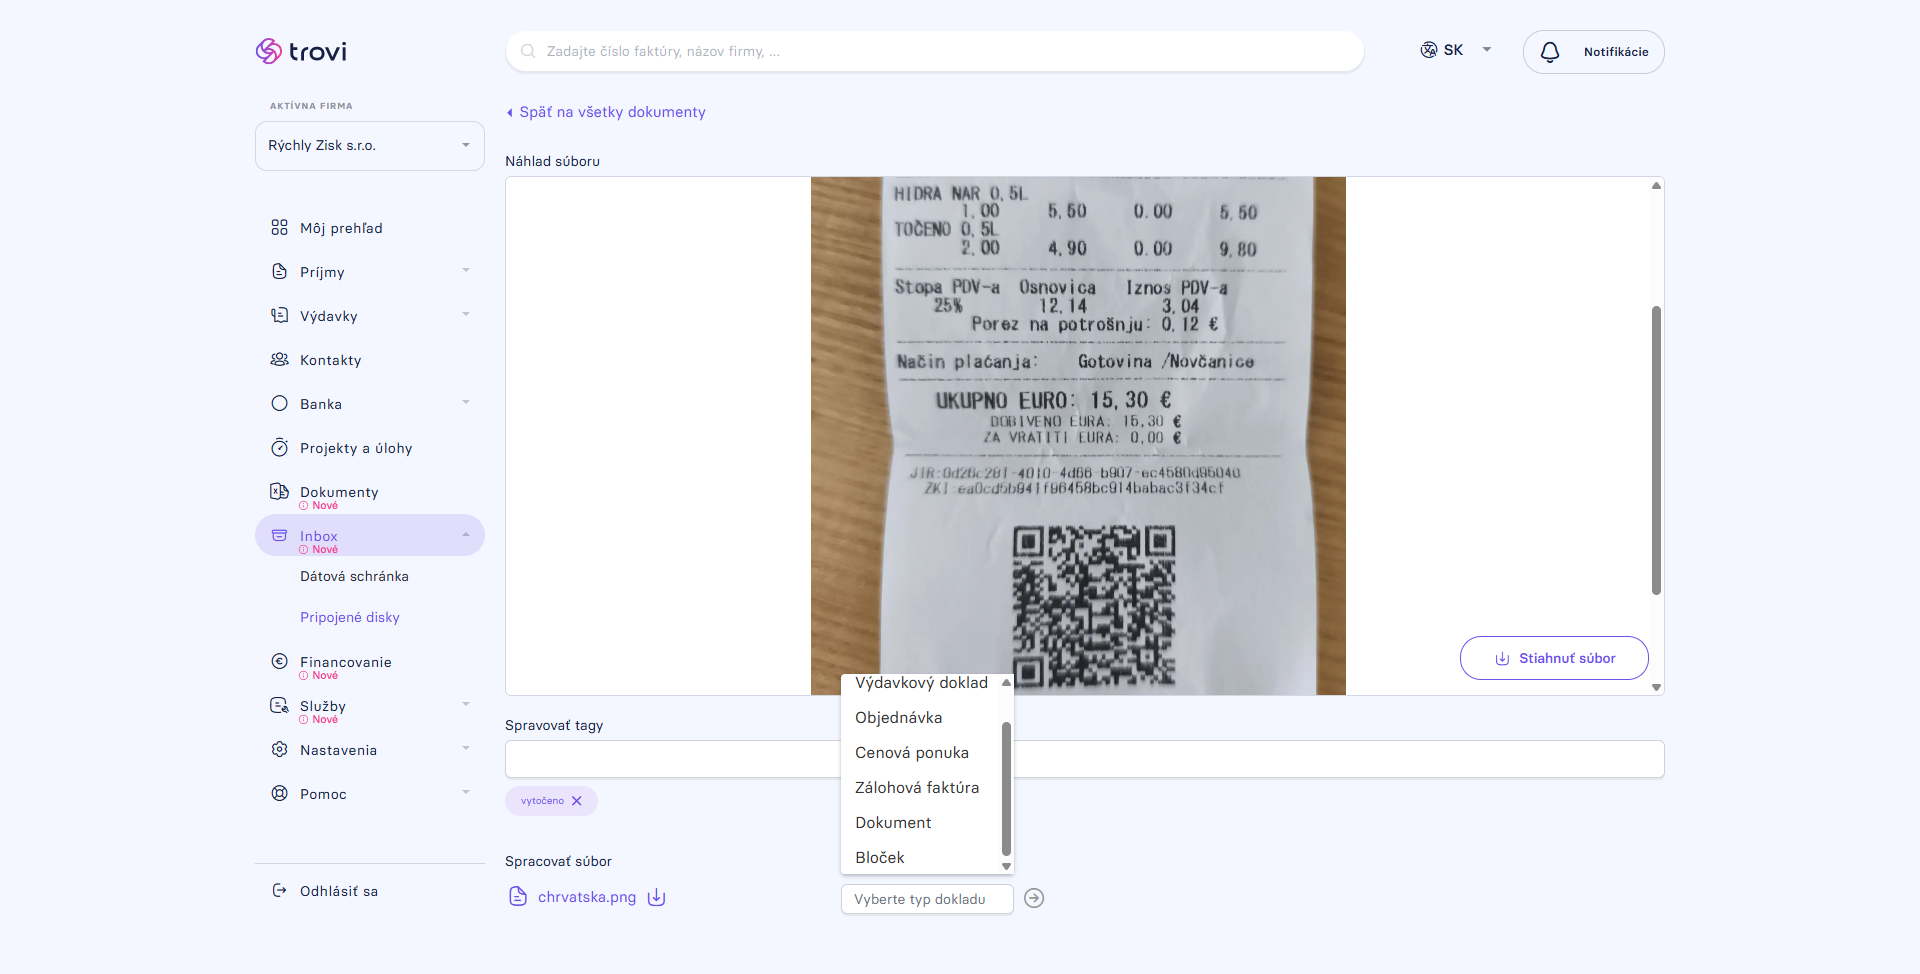Click the Pomoc lifebuoy icon

pyautogui.click(x=279, y=793)
